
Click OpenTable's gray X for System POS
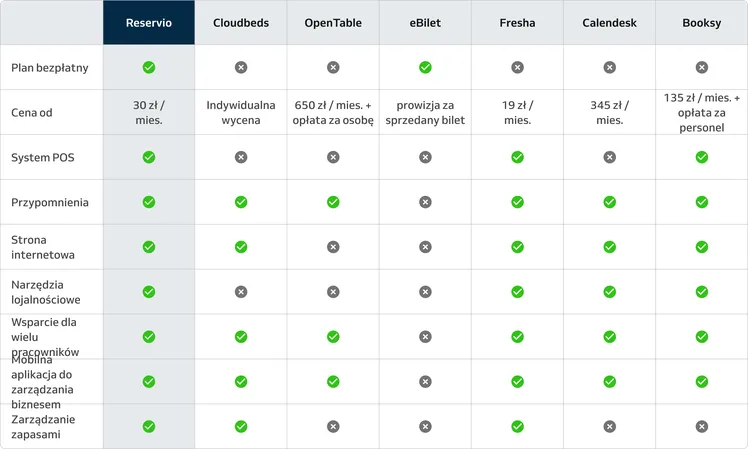pyautogui.click(x=333, y=157)
